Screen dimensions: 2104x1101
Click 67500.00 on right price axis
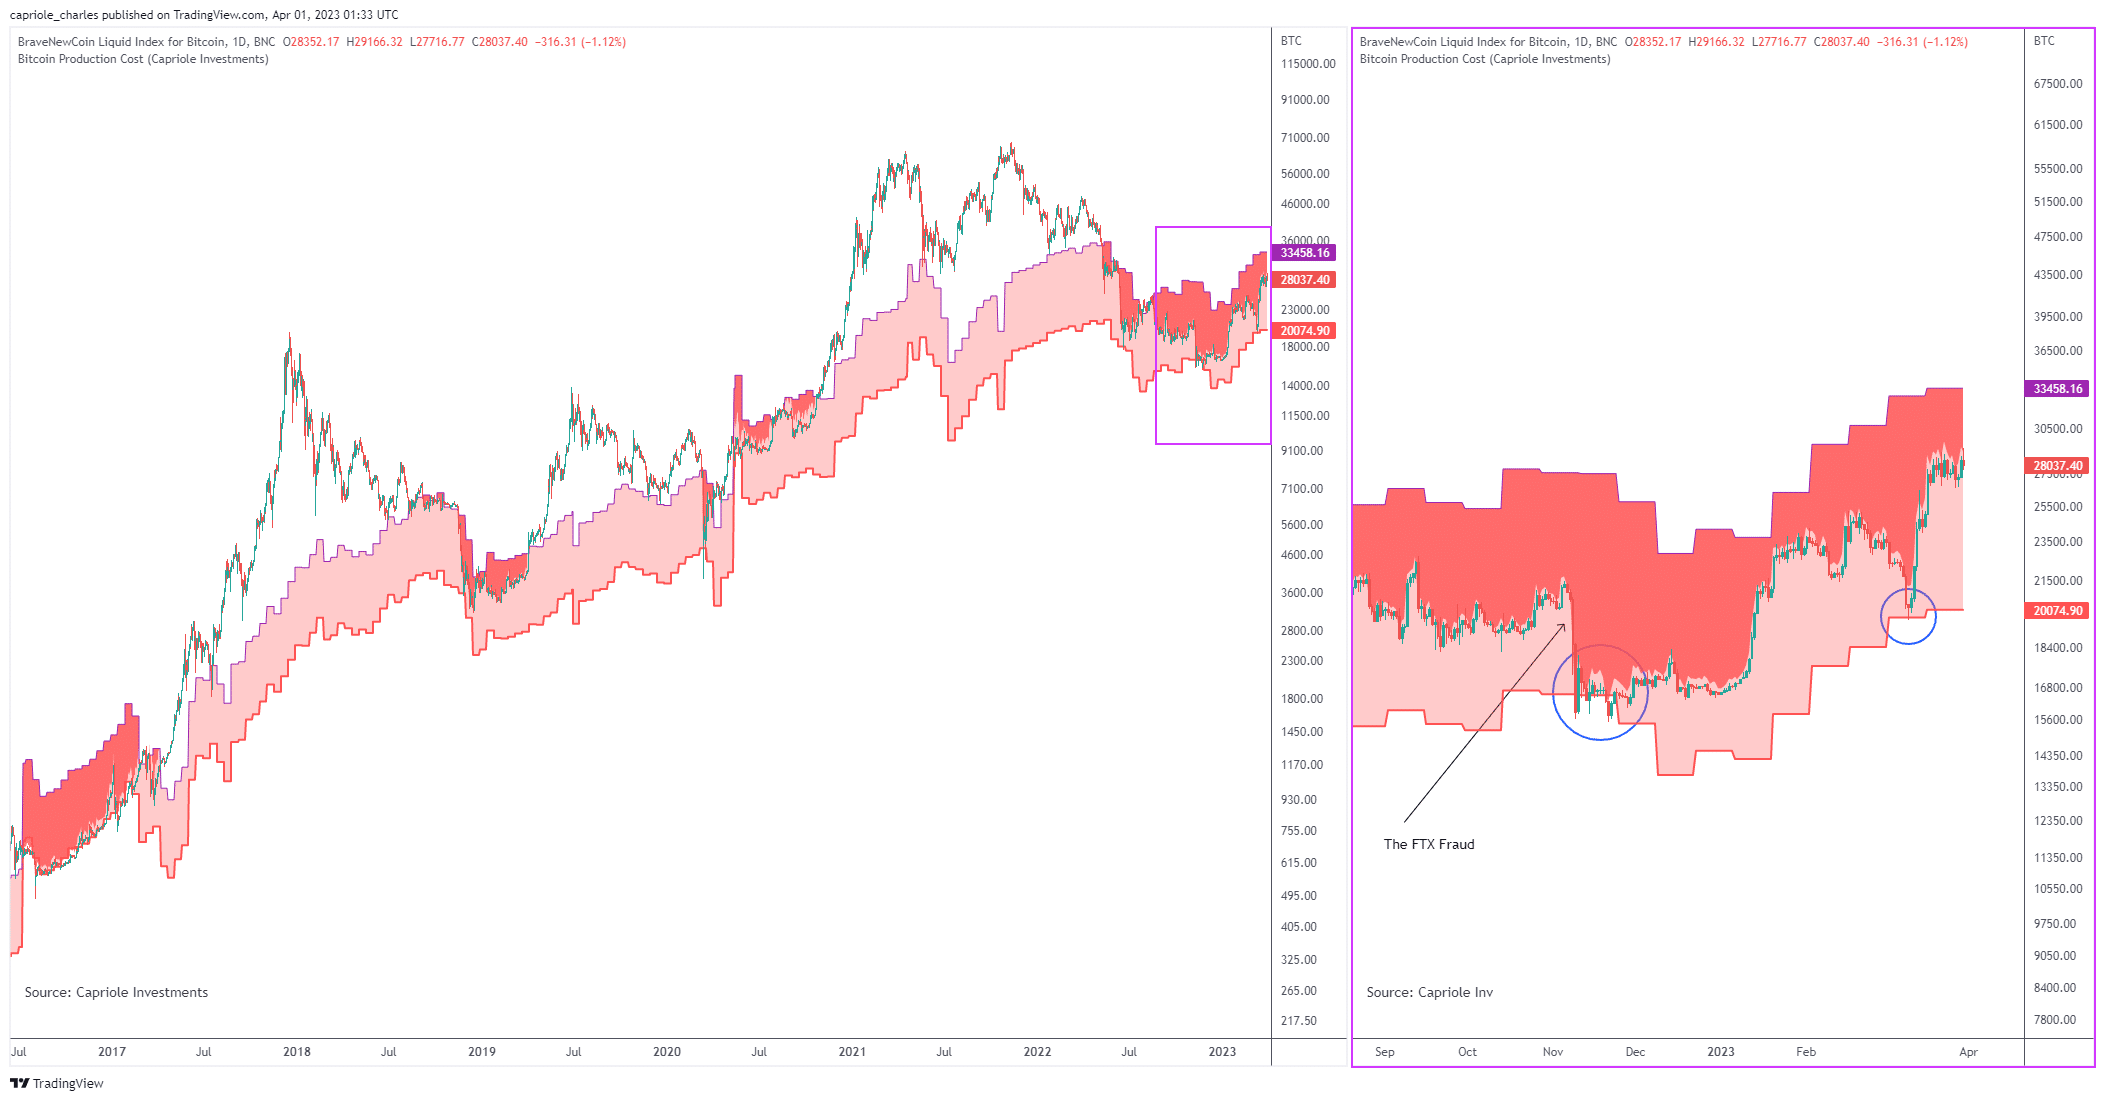pyautogui.click(x=2058, y=84)
